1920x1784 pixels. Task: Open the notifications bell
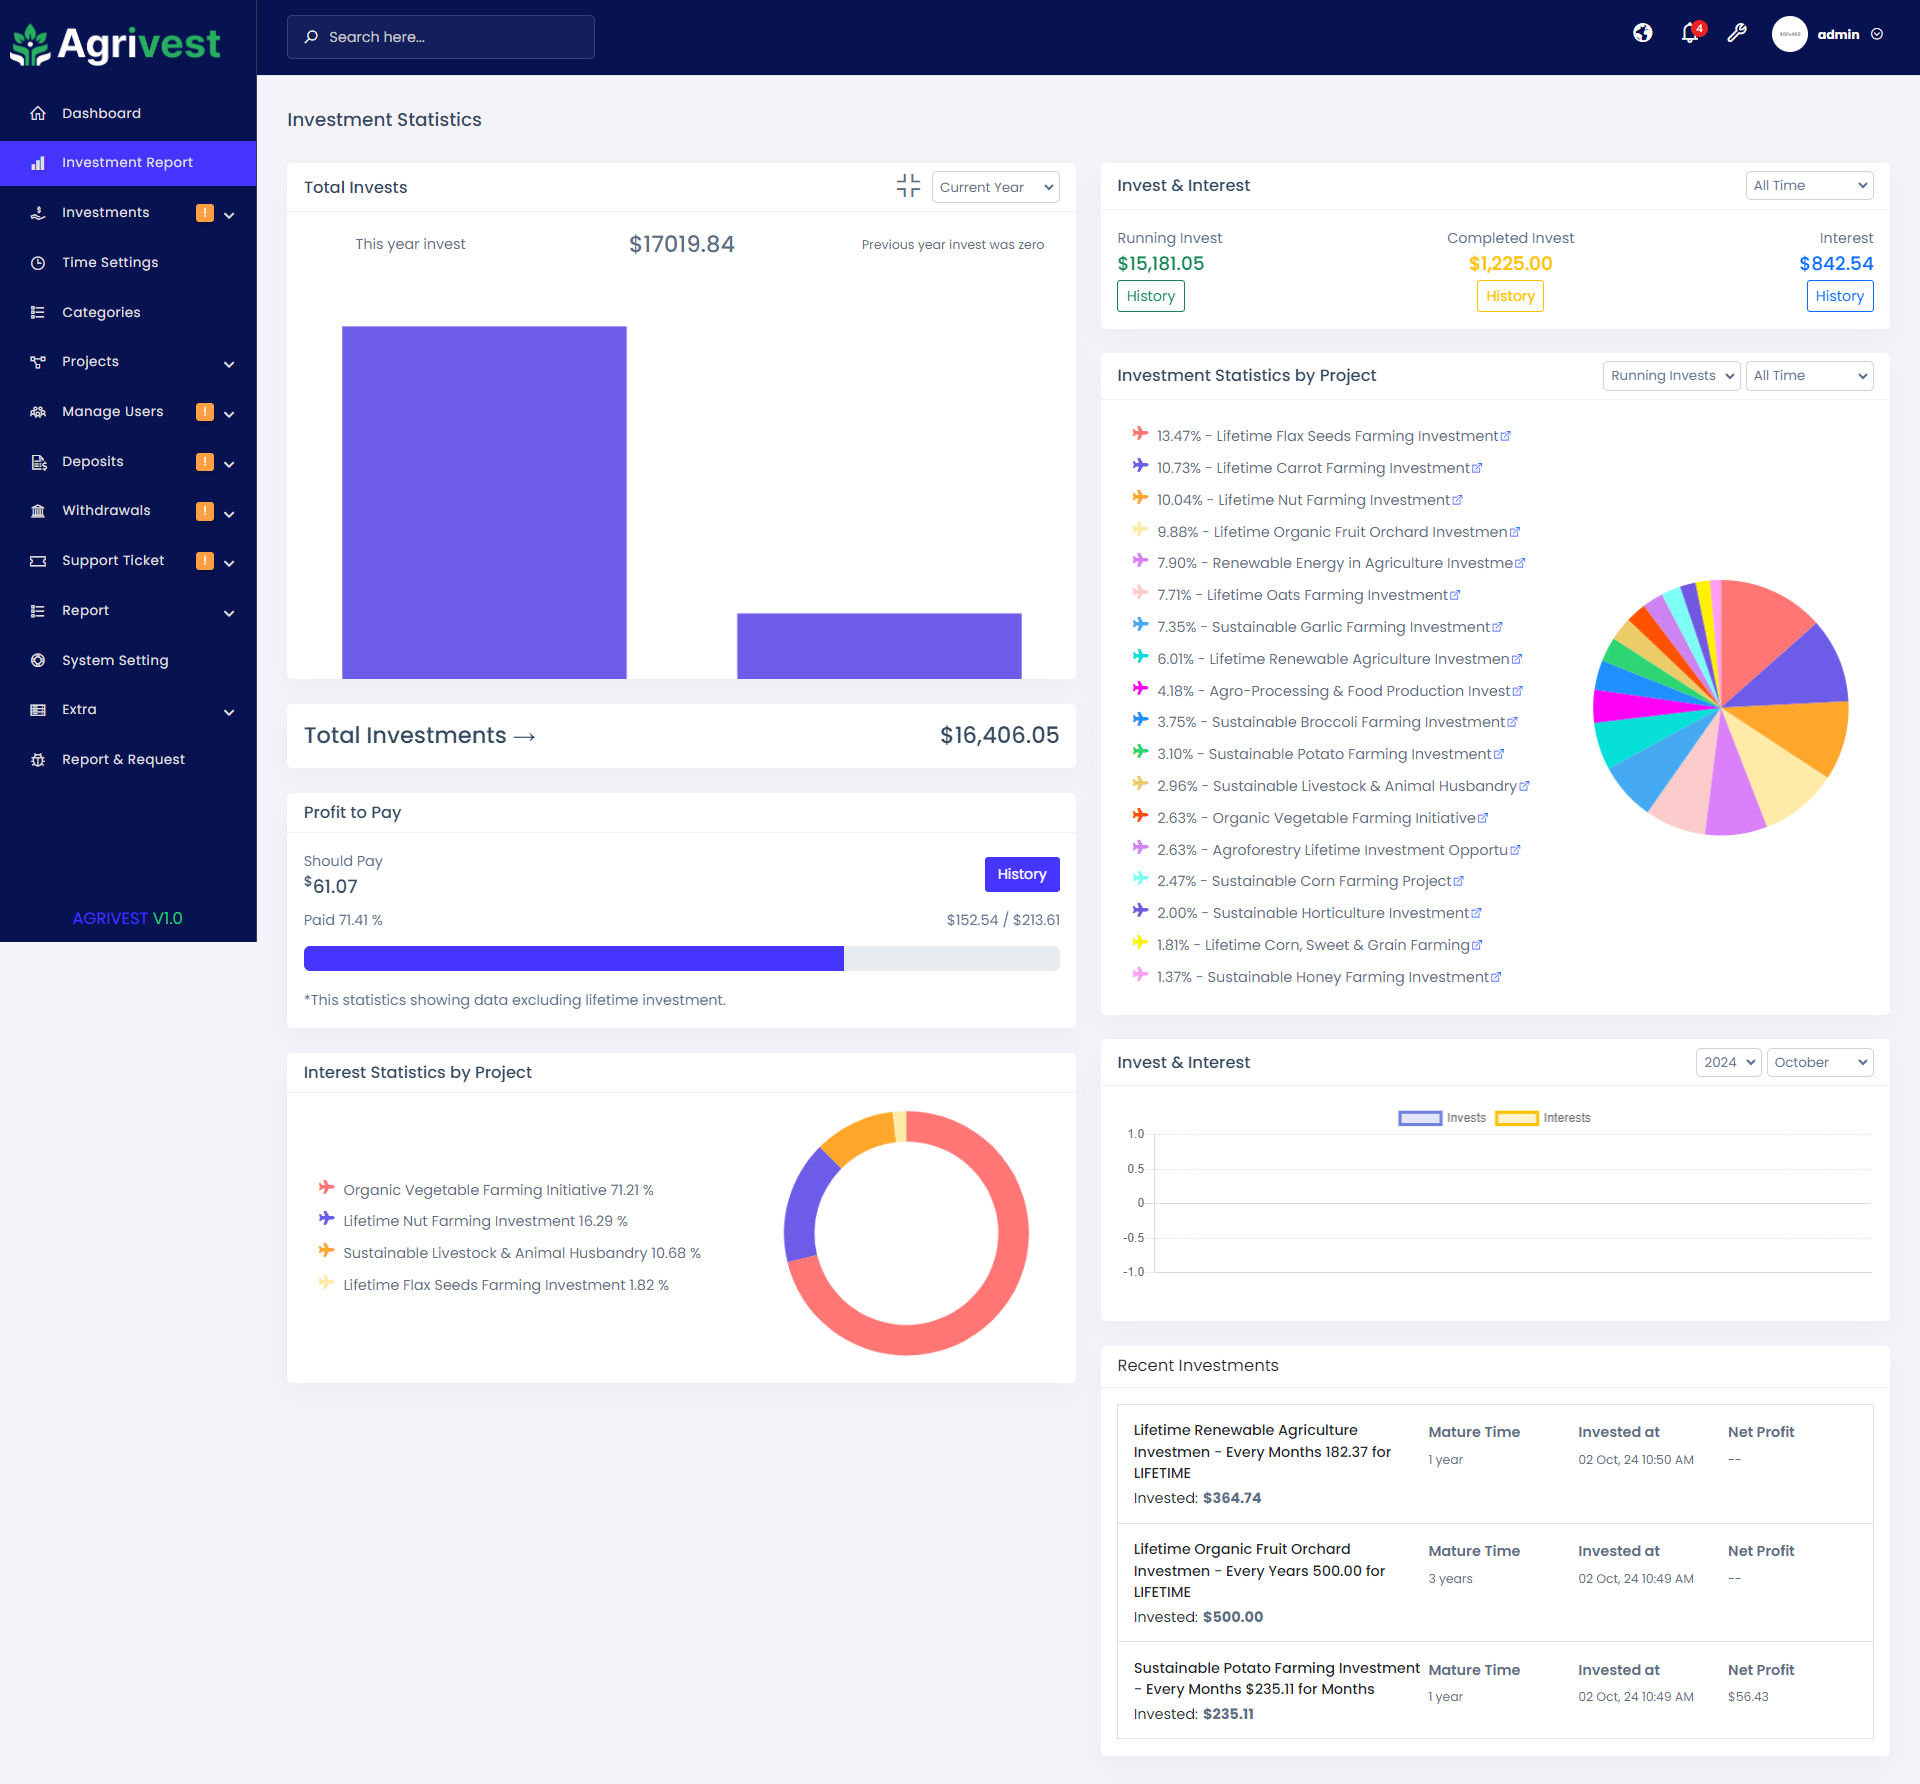[1691, 33]
